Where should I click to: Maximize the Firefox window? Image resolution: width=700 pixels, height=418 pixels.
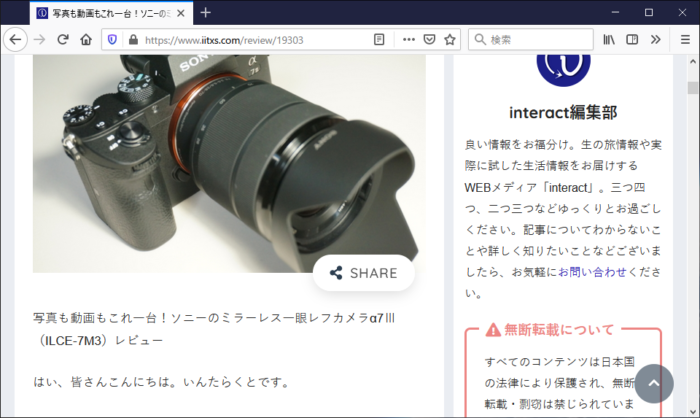tap(649, 13)
